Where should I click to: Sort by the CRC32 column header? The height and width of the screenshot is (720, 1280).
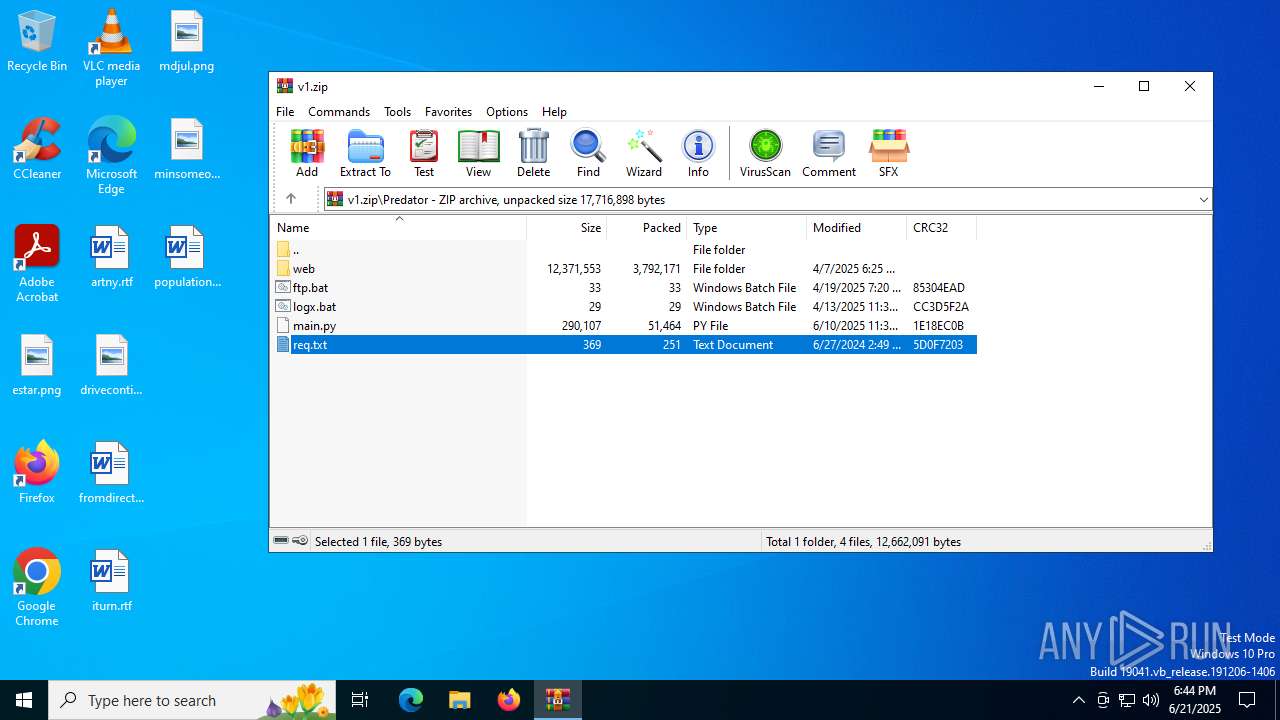(941, 228)
